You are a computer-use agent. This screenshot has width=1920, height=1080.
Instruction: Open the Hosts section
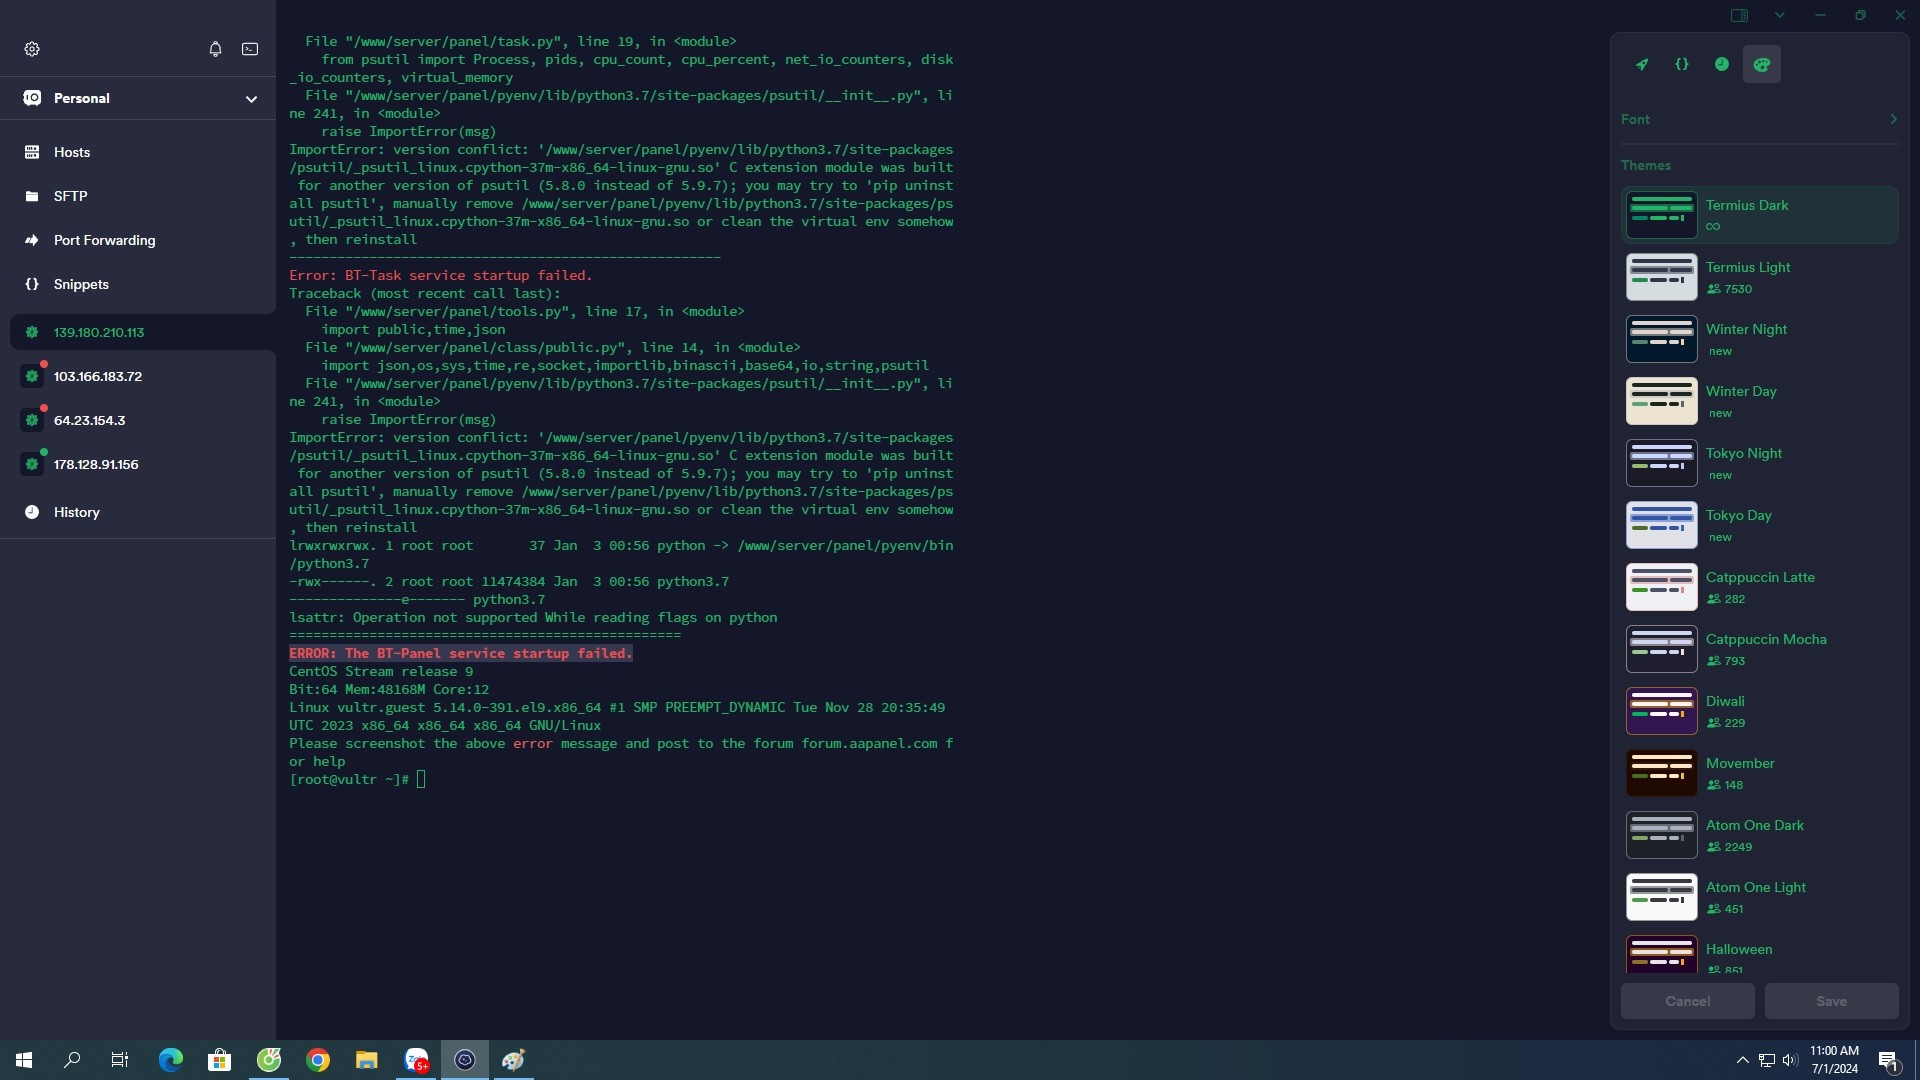(x=72, y=152)
